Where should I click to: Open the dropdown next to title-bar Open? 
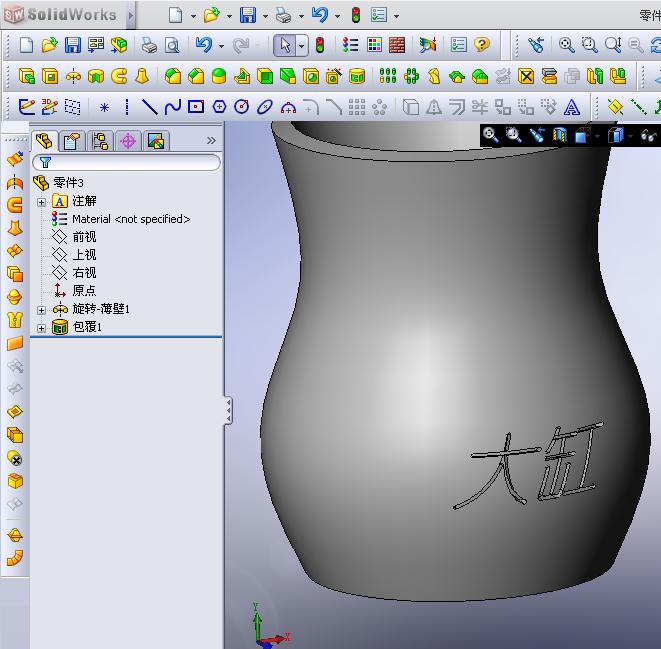tap(229, 16)
